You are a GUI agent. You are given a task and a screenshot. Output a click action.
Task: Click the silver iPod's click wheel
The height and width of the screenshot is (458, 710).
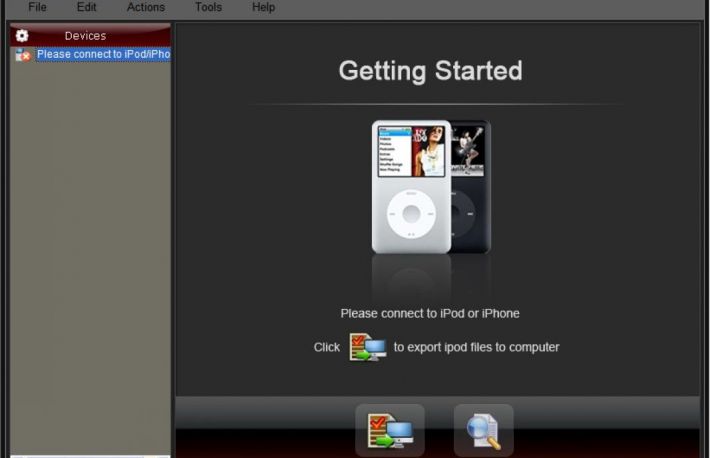(411, 213)
